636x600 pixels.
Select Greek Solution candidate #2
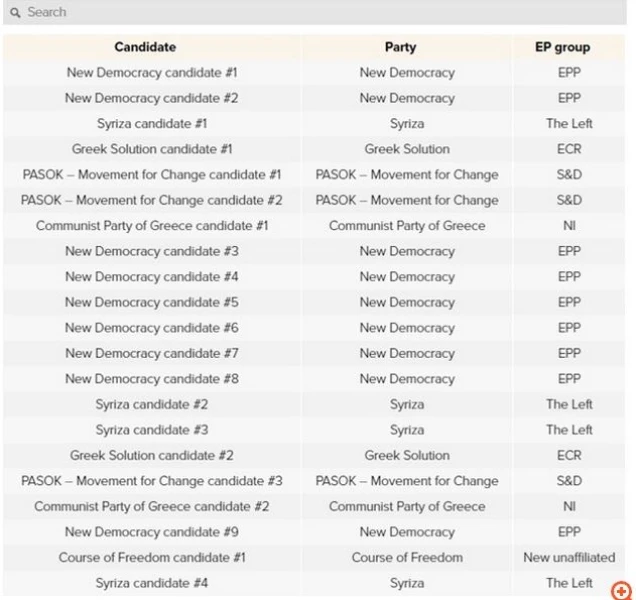[x=152, y=455]
